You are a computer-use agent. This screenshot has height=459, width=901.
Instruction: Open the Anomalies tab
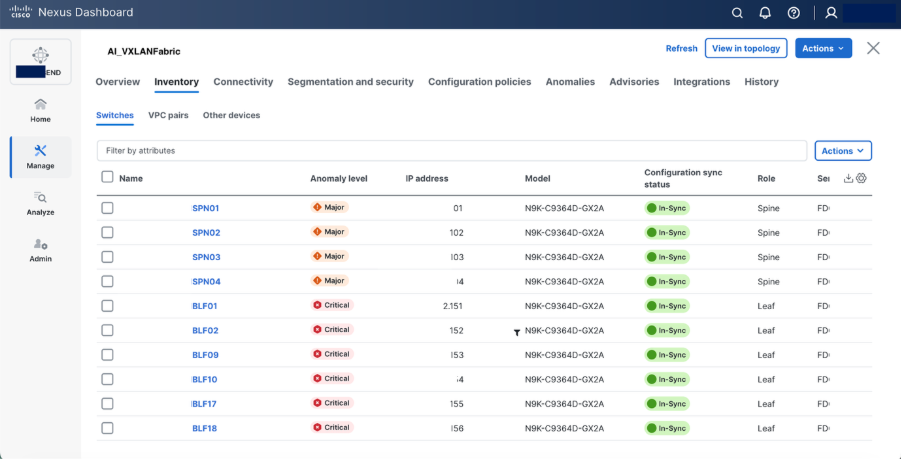(x=570, y=82)
